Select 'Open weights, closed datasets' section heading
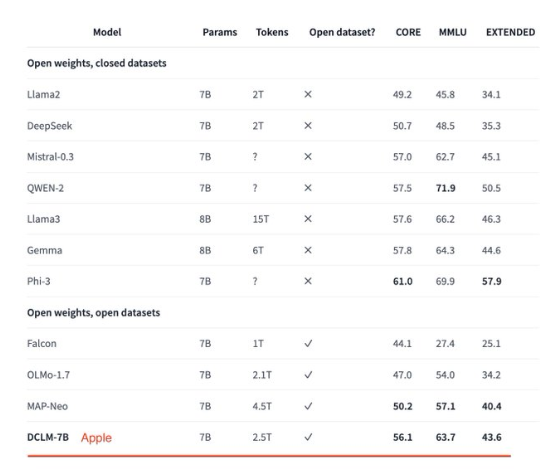Viewport: 552px width, 469px height. point(97,63)
